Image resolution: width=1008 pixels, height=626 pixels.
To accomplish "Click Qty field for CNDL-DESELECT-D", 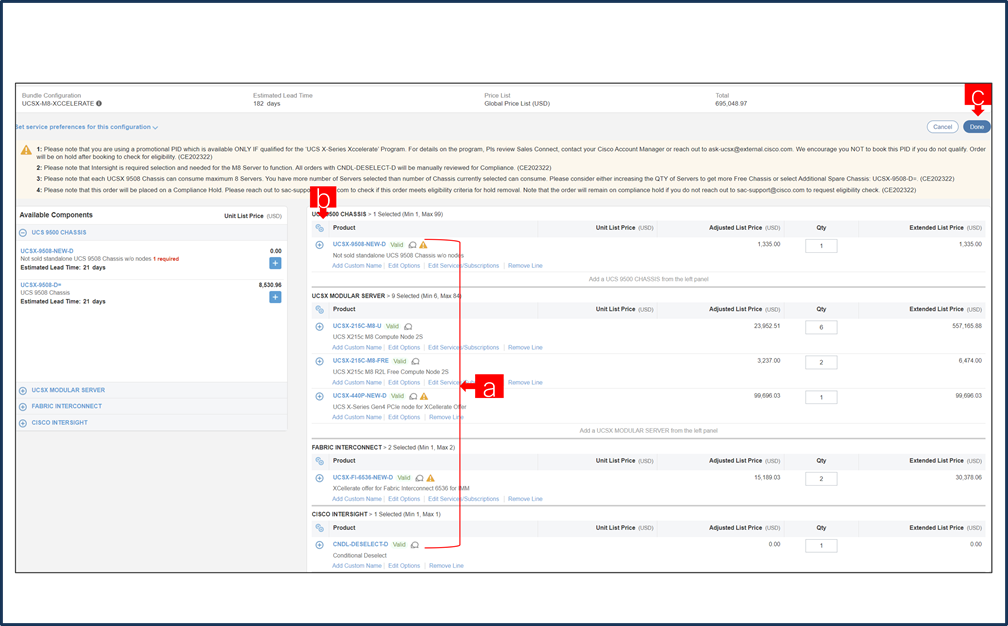I will (821, 546).
